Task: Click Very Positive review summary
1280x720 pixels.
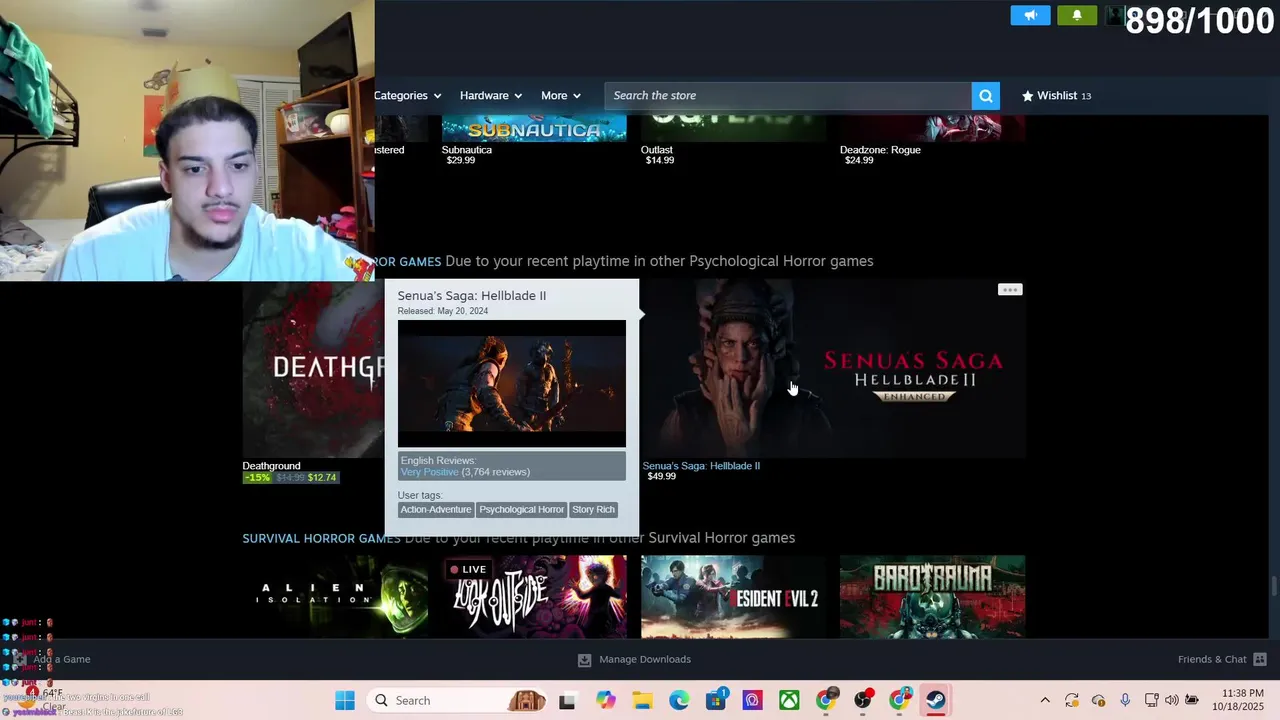Action: pyautogui.click(x=429, y=472)
